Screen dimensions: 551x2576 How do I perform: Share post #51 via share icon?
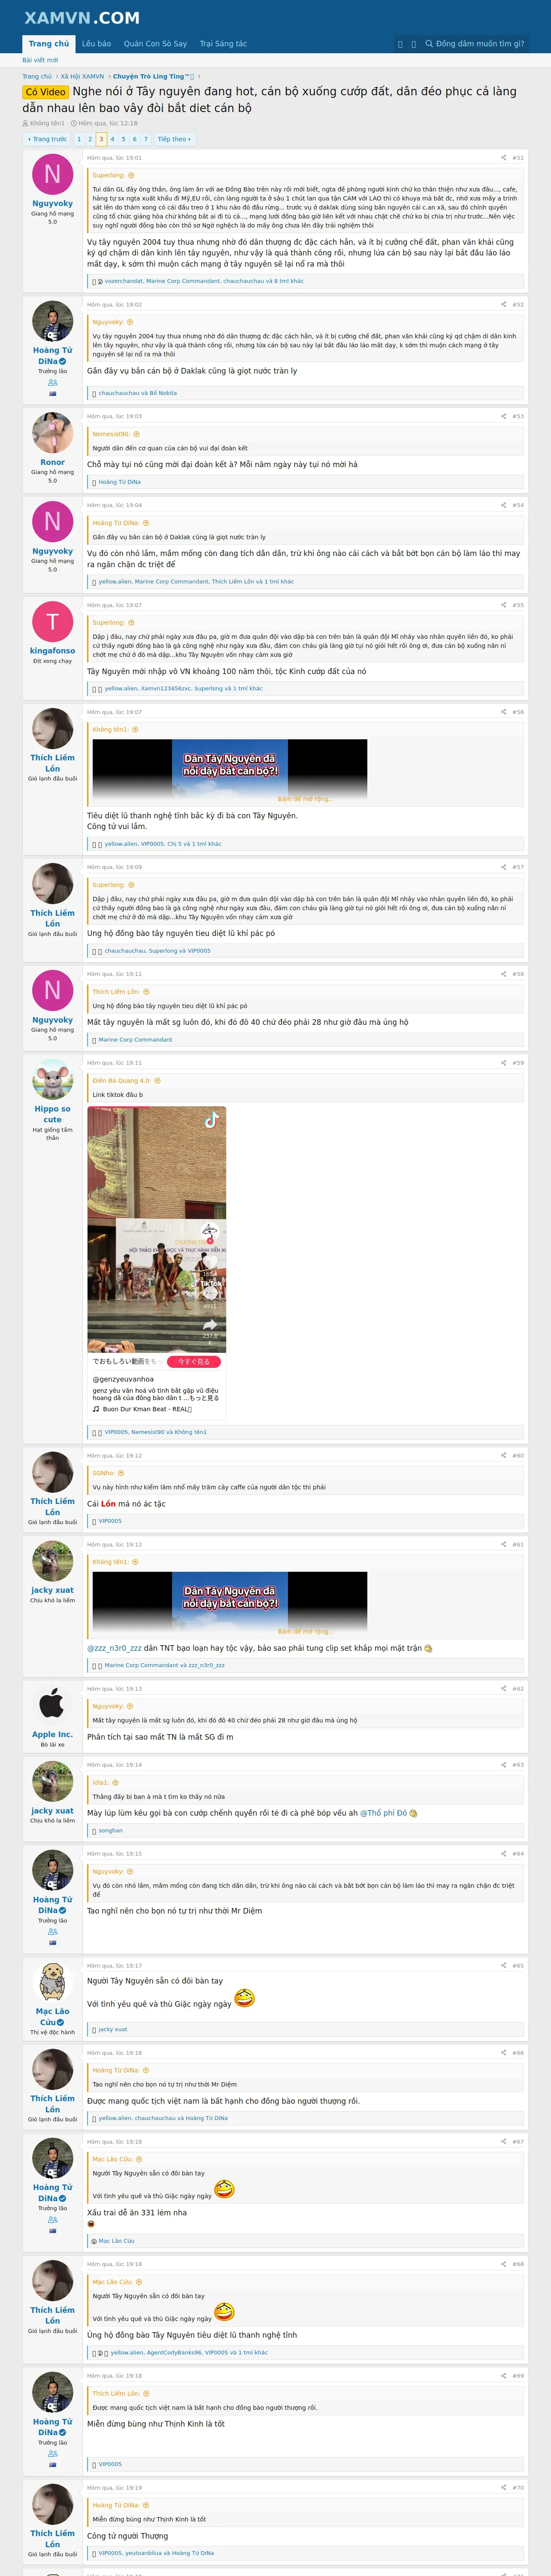[503, 157]
